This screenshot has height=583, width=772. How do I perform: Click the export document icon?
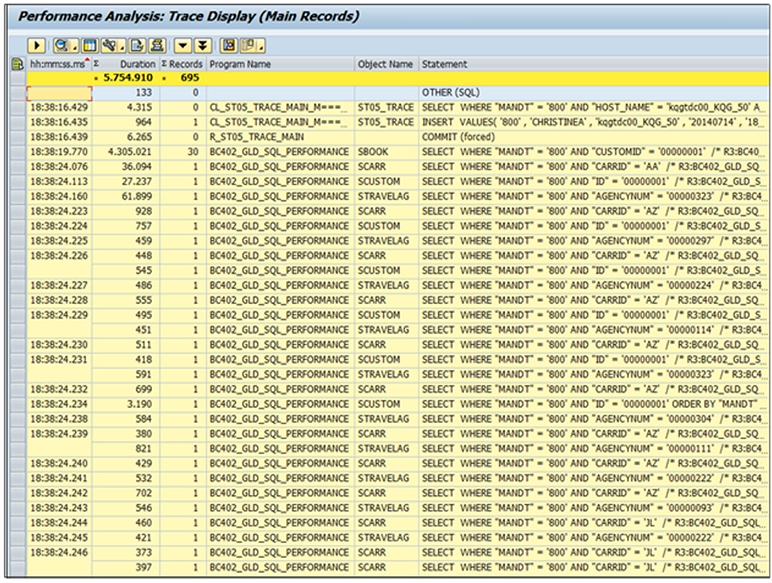[139, 45]
